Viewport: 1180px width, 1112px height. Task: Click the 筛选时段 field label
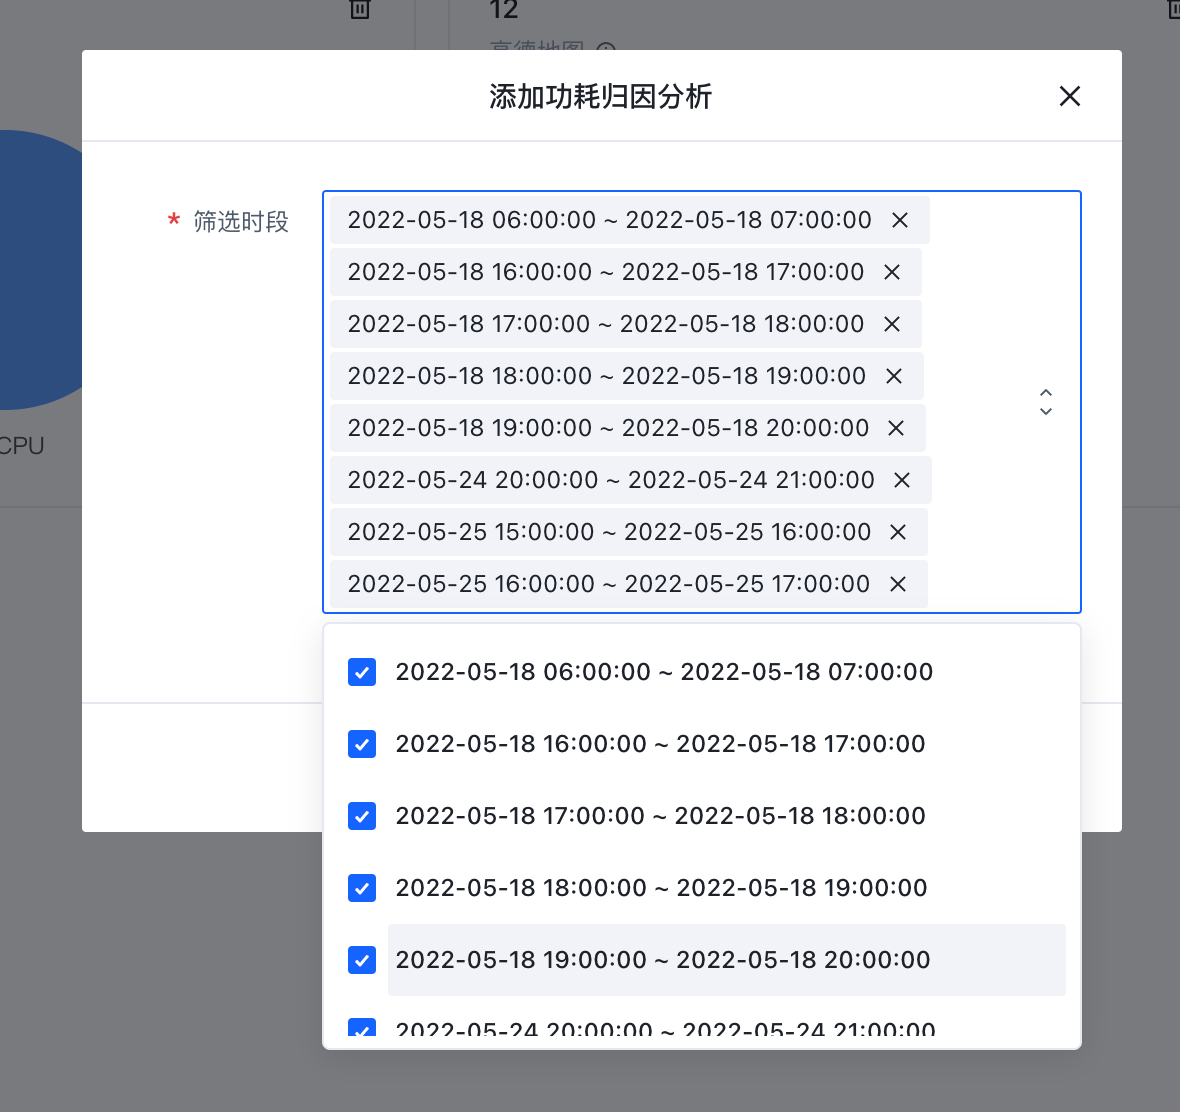(241, 222)
